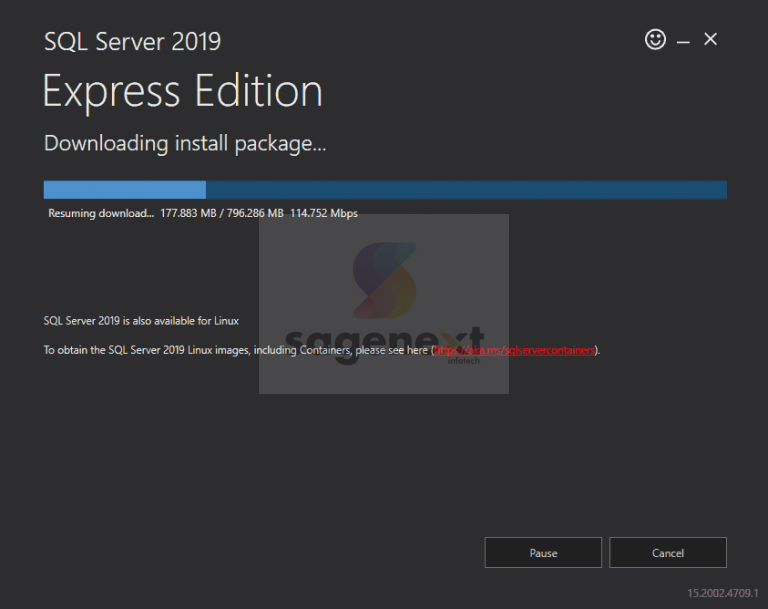
Task: Click the 'Express Edition' title
Action: pyautogui.click(x=183, y=91)
